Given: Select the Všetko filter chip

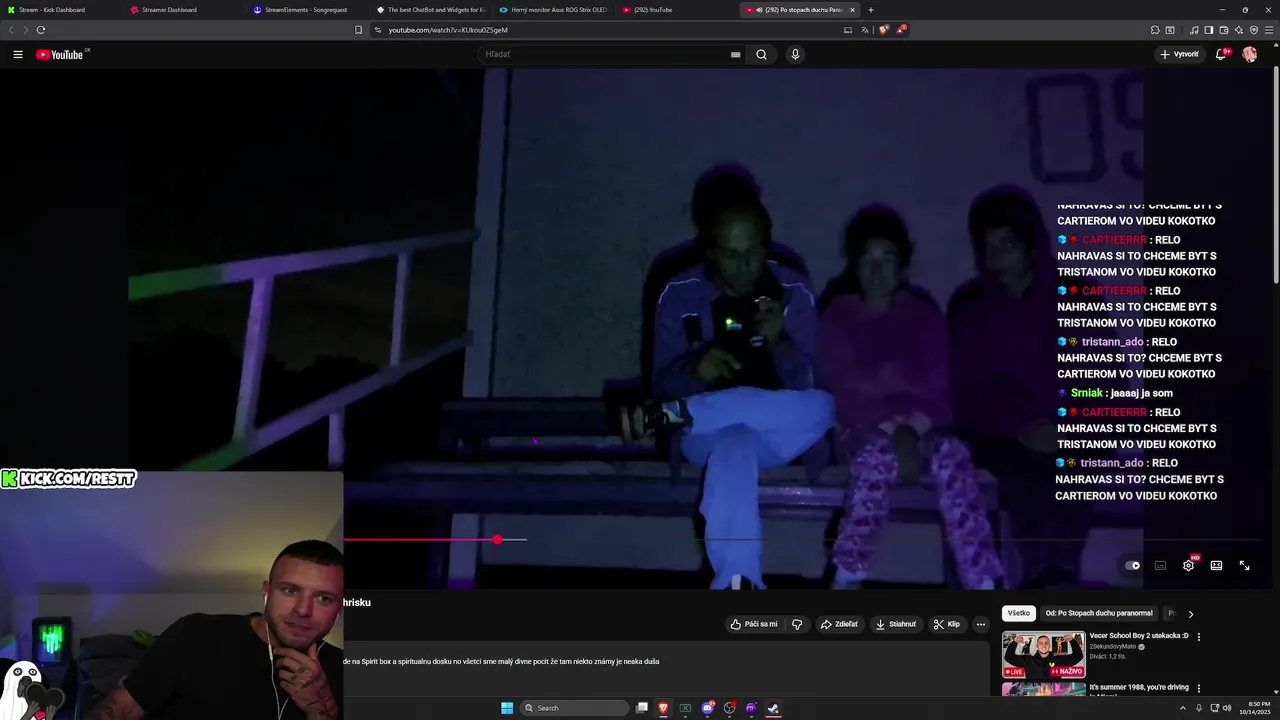Looking at the screenshot, I should [1018, 613].
